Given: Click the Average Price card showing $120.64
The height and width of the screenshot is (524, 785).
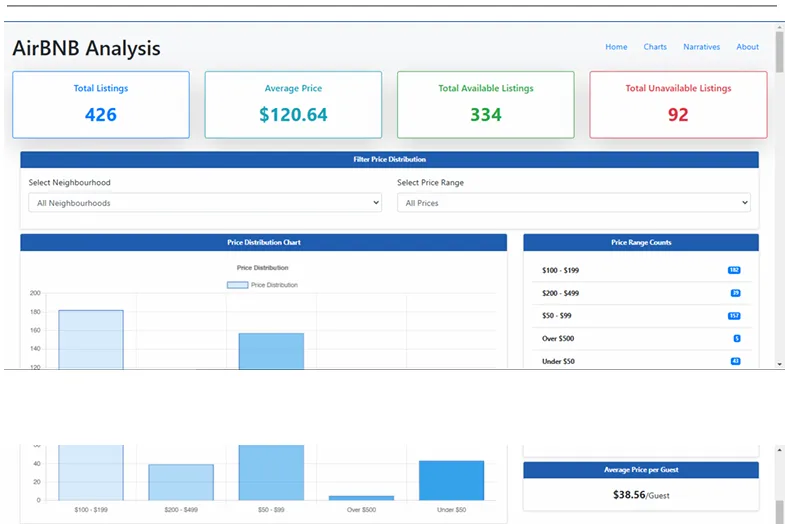Looking at the screenshot, I should [293, 105].
